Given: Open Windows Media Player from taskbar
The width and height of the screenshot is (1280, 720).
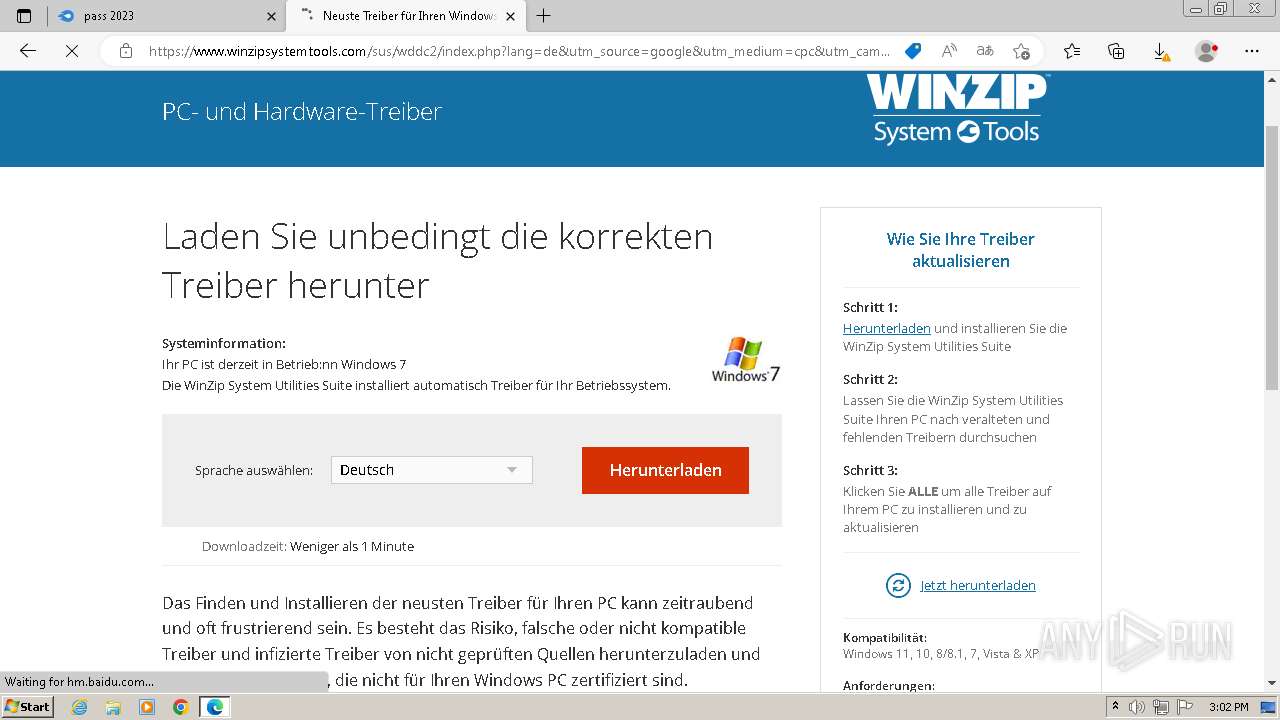Looking at the screenshot, I should 147,707.
